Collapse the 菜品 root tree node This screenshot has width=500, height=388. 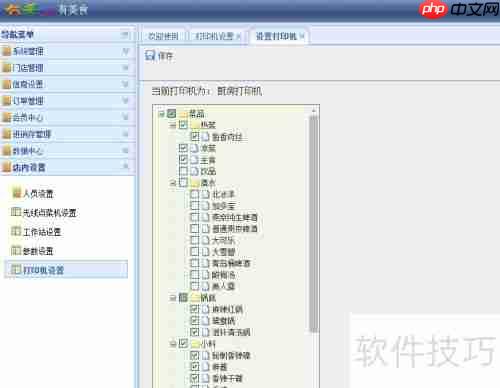click(x=161, y=114)
